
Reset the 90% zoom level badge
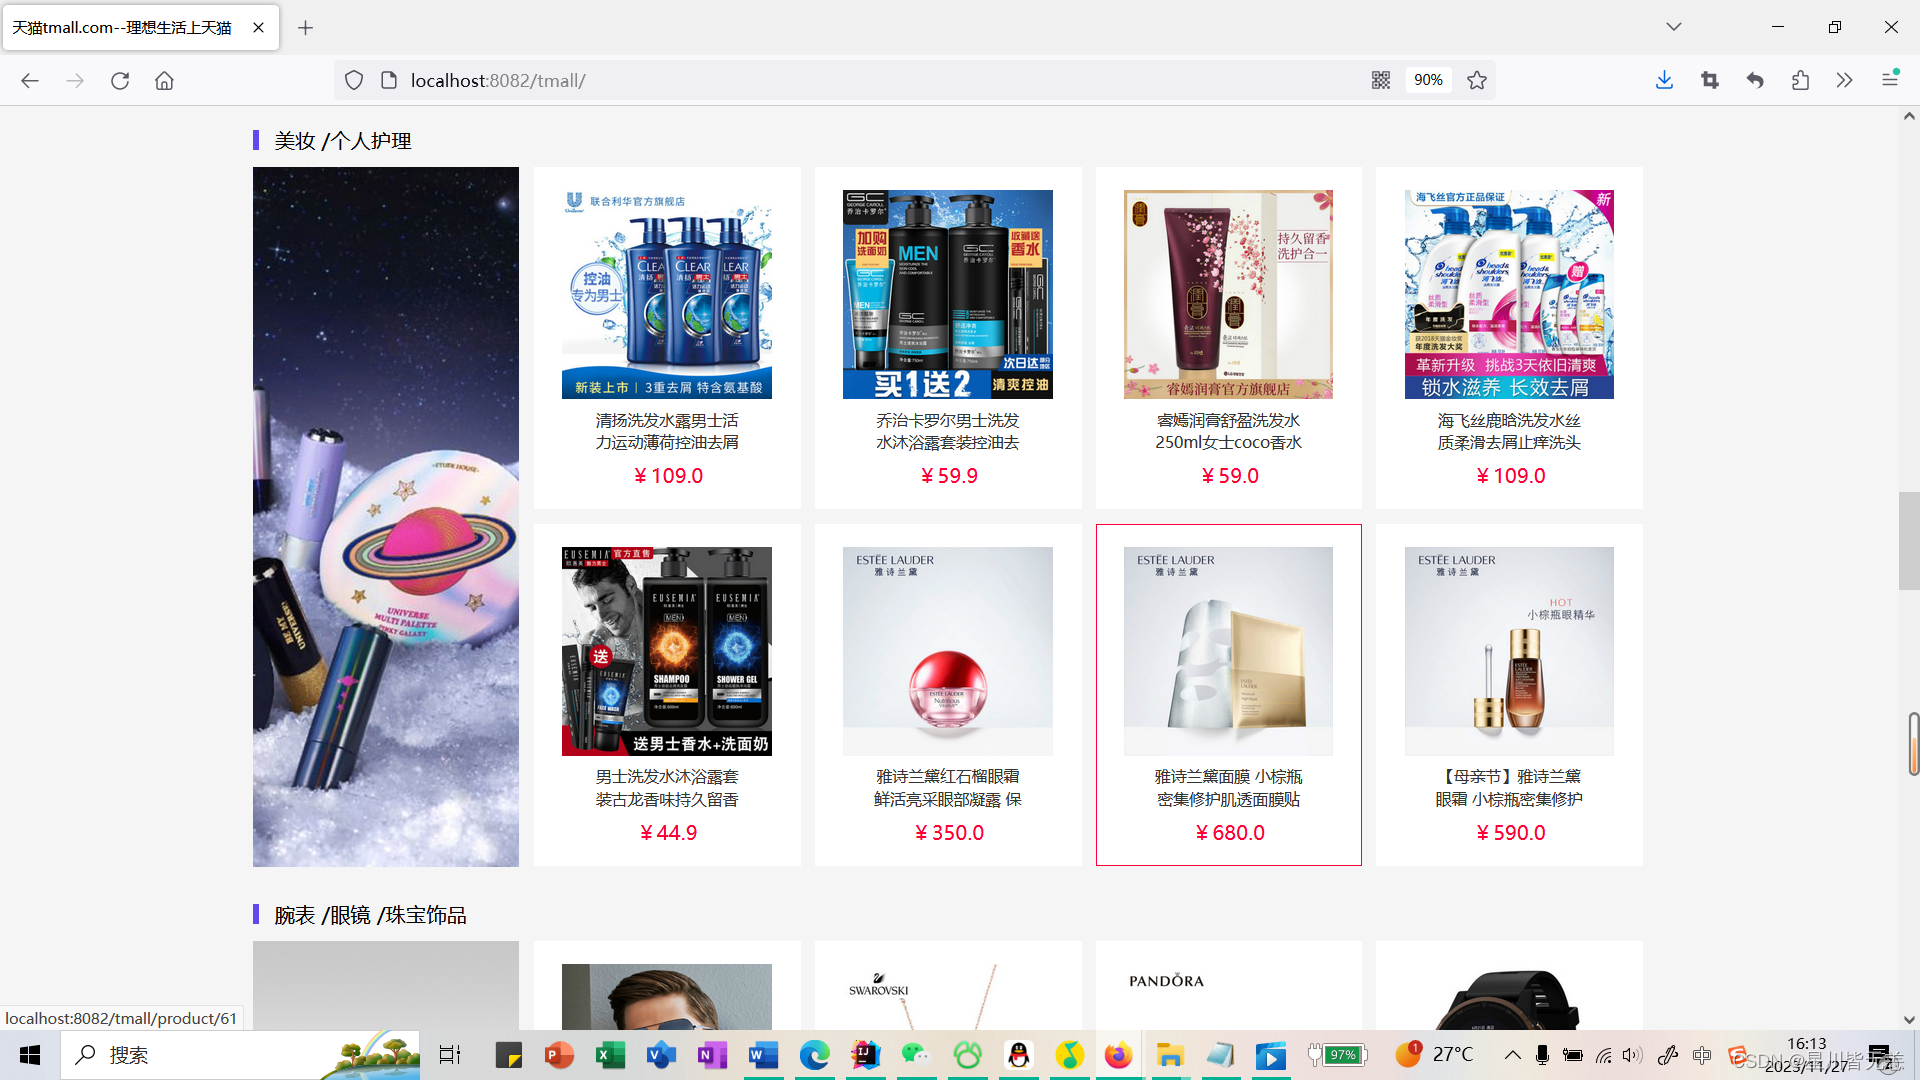click(x=1428, y=80)
